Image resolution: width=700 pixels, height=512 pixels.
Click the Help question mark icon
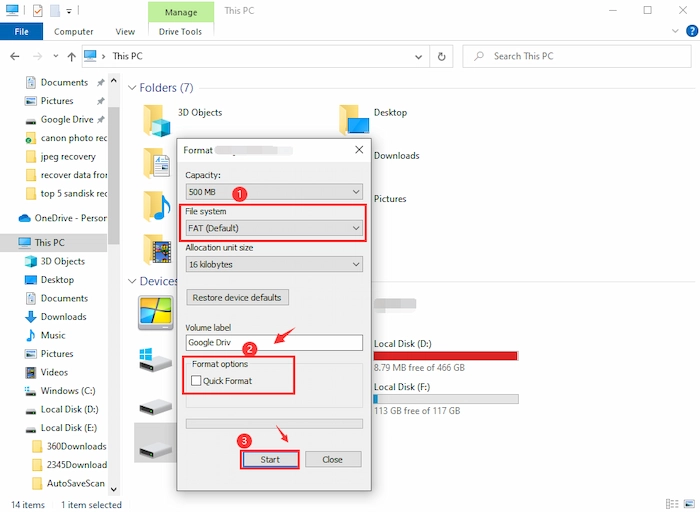(686, 32)
